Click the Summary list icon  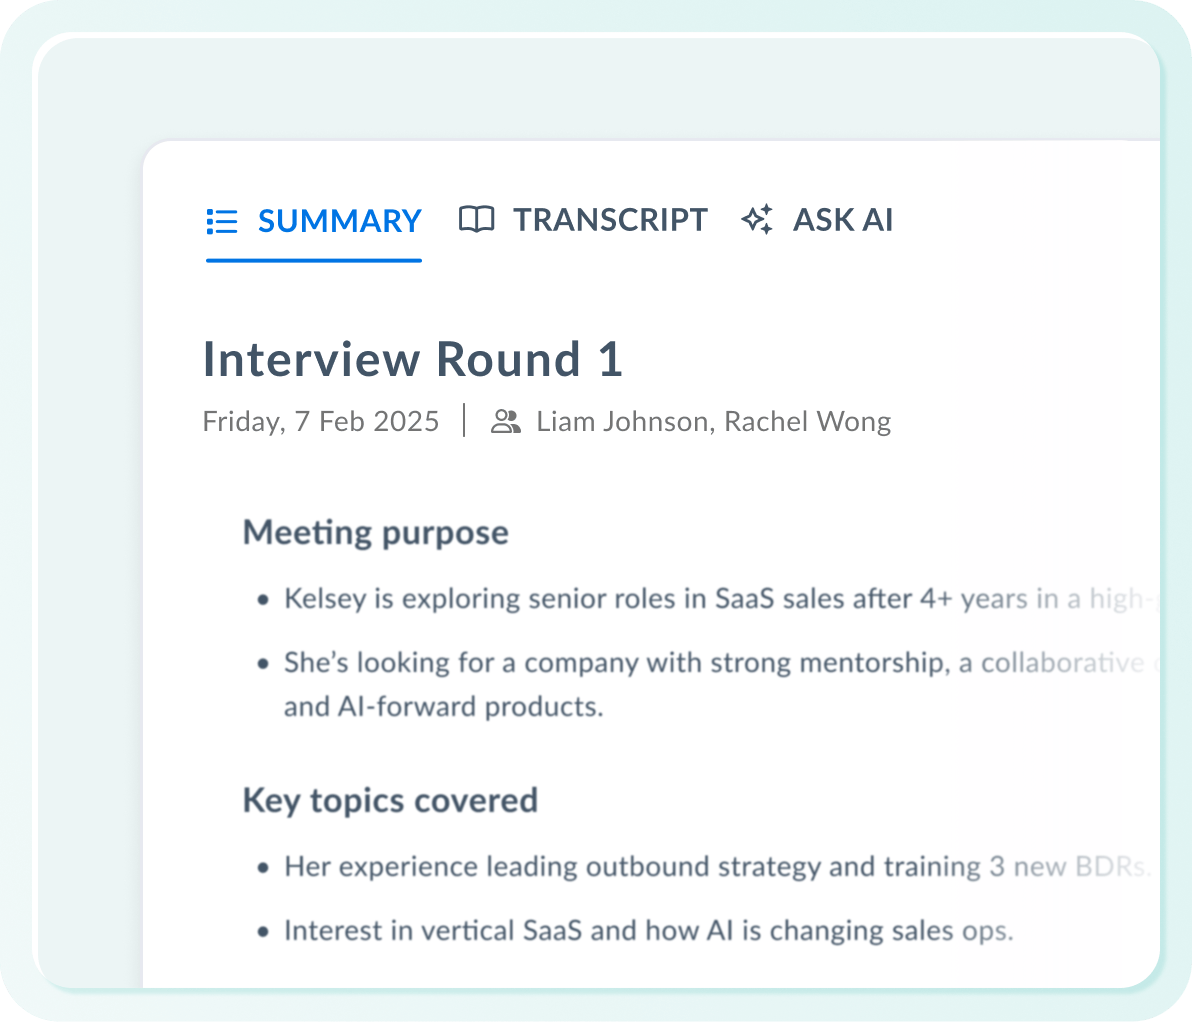click(x=221, y=221)
